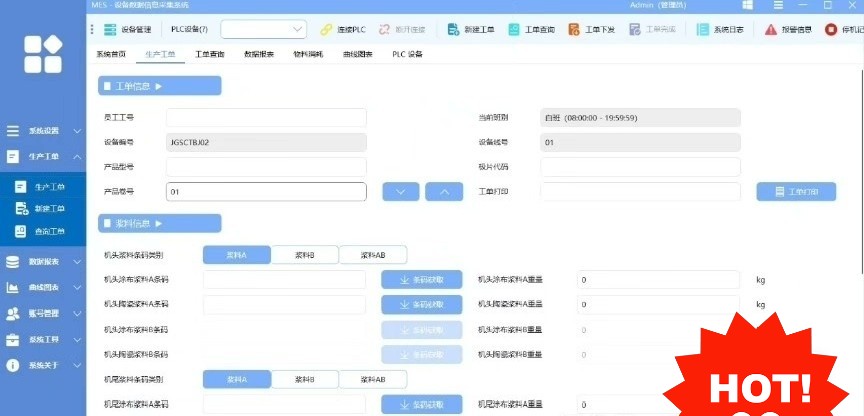Select 浆料AB for 机尾浆料条码类别

[x=373, y=379]
